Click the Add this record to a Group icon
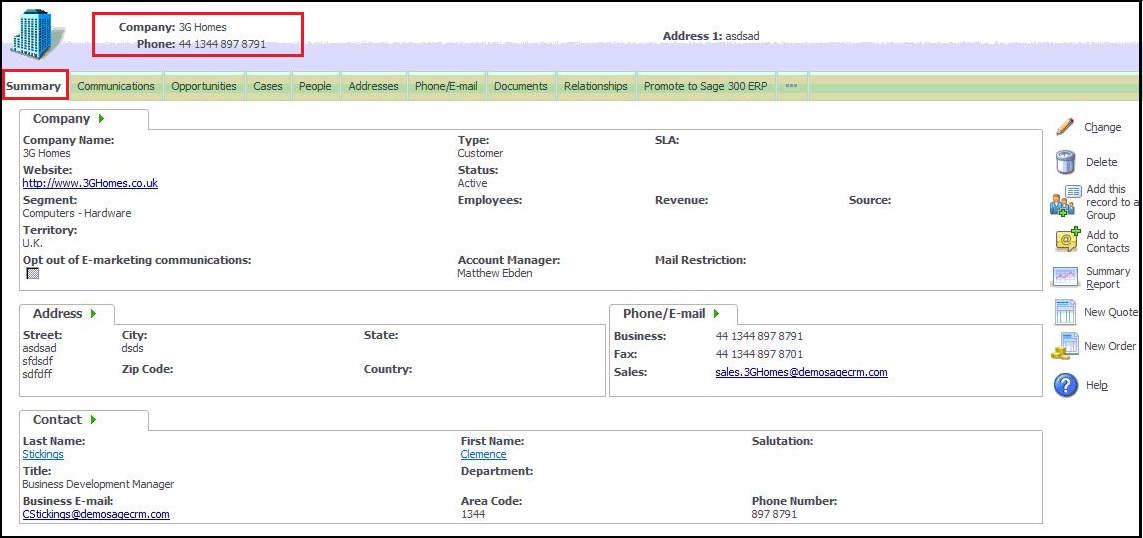Image resolution: width=1143 pixels, height=538 pixels. [1066, 201]
